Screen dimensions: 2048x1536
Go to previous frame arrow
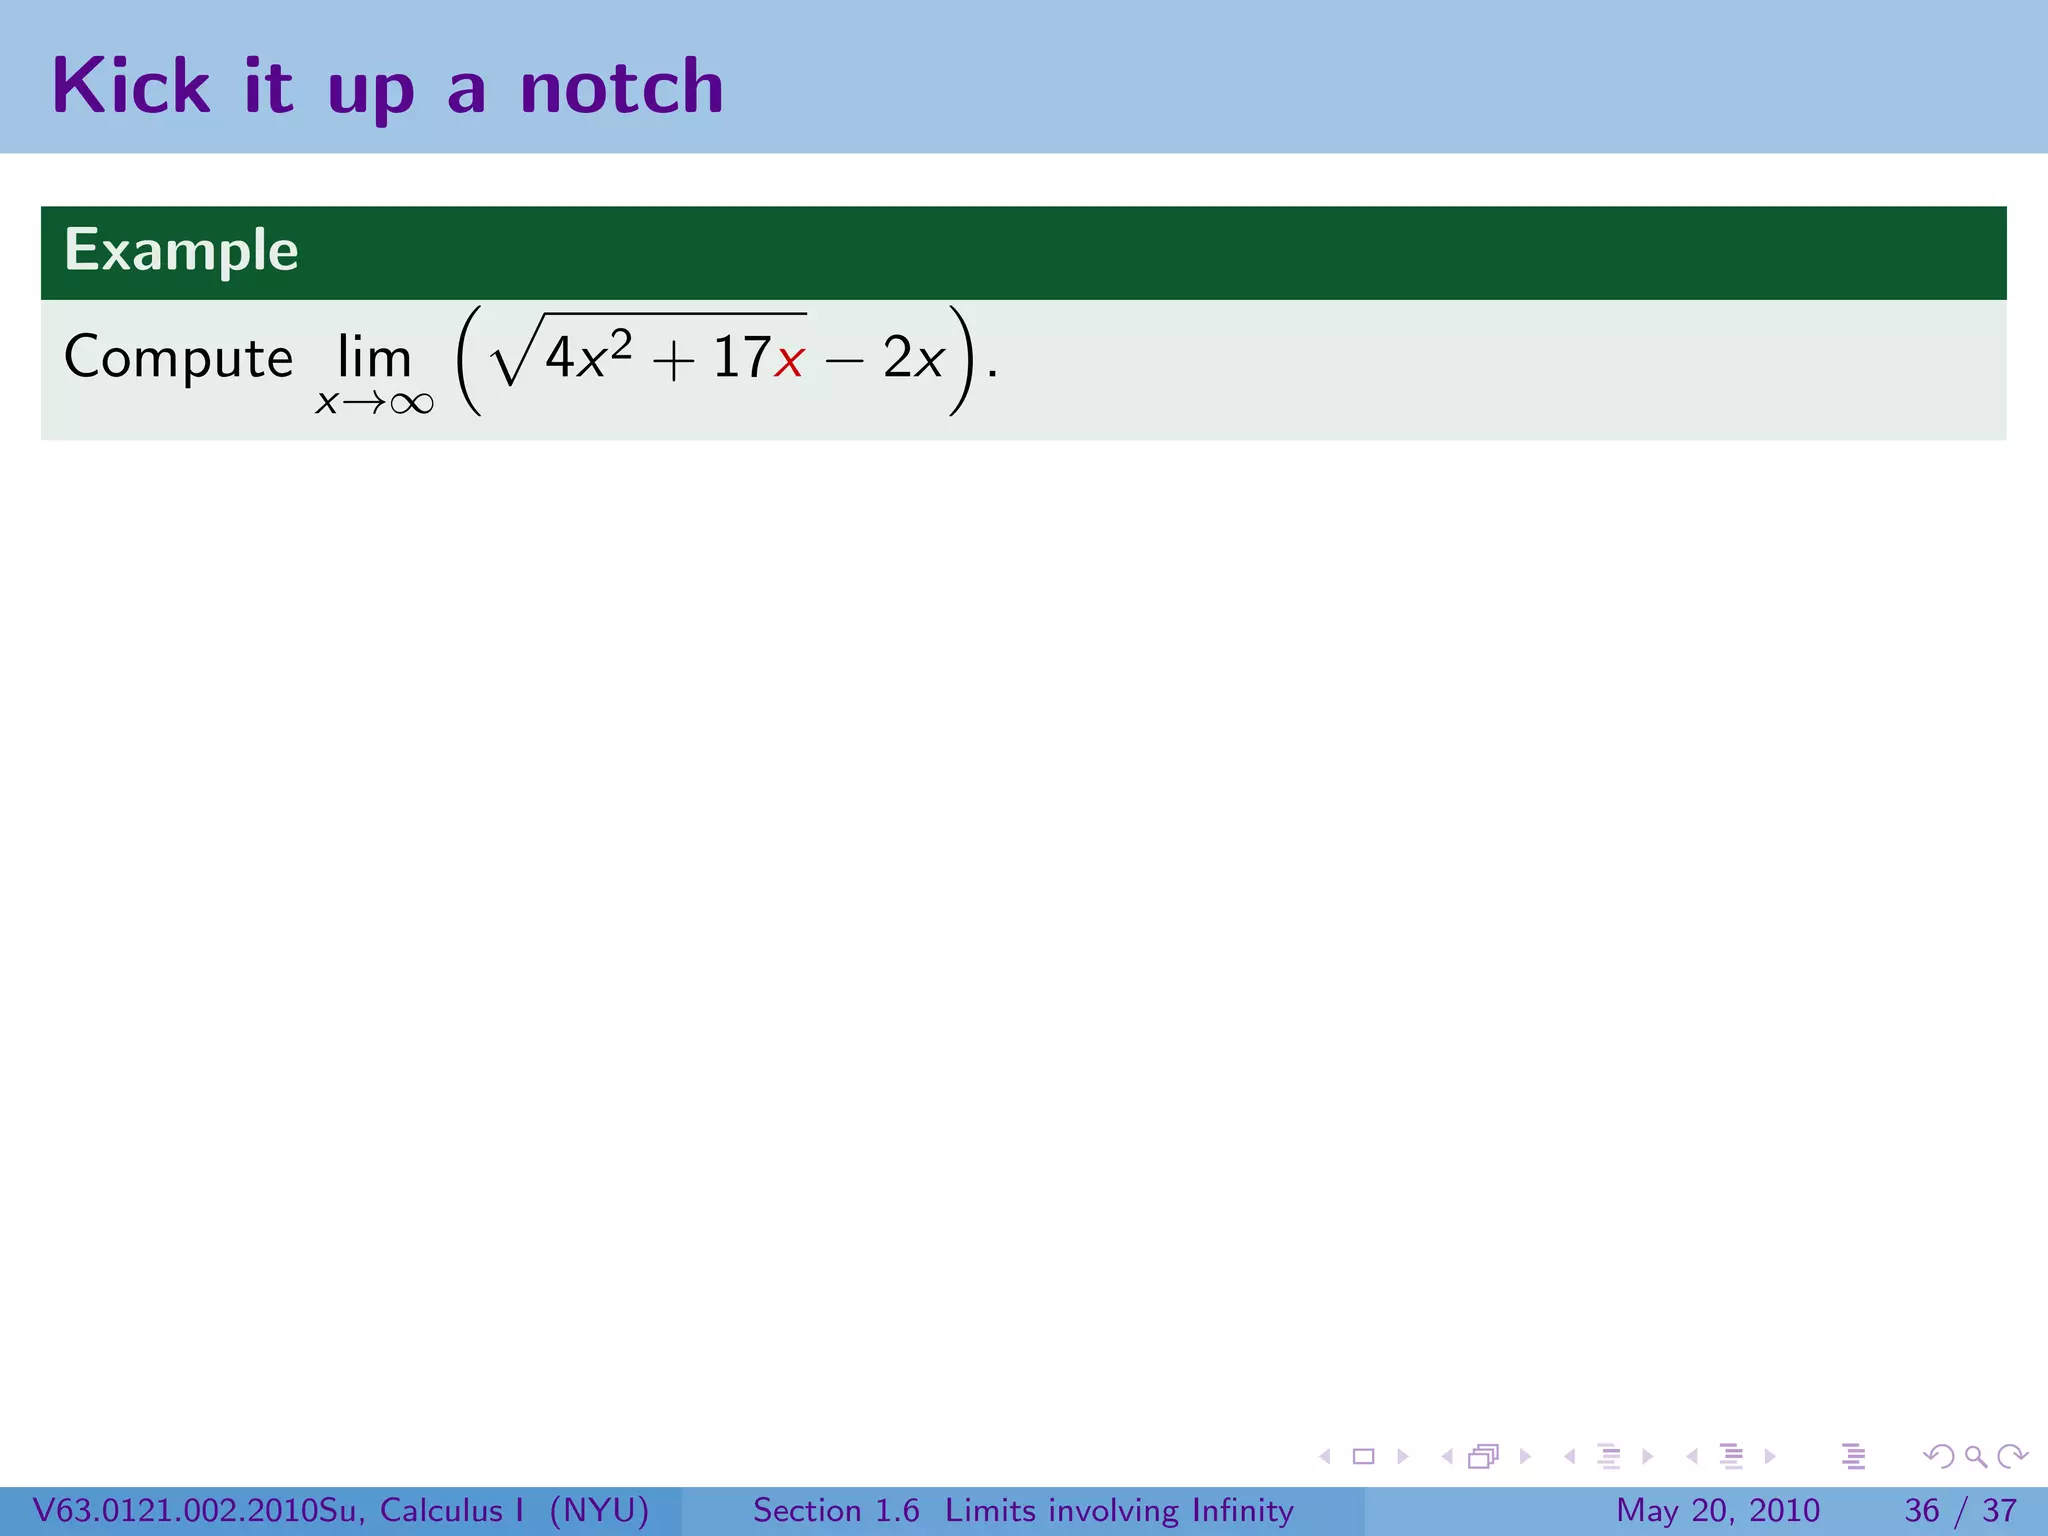1446,1457
